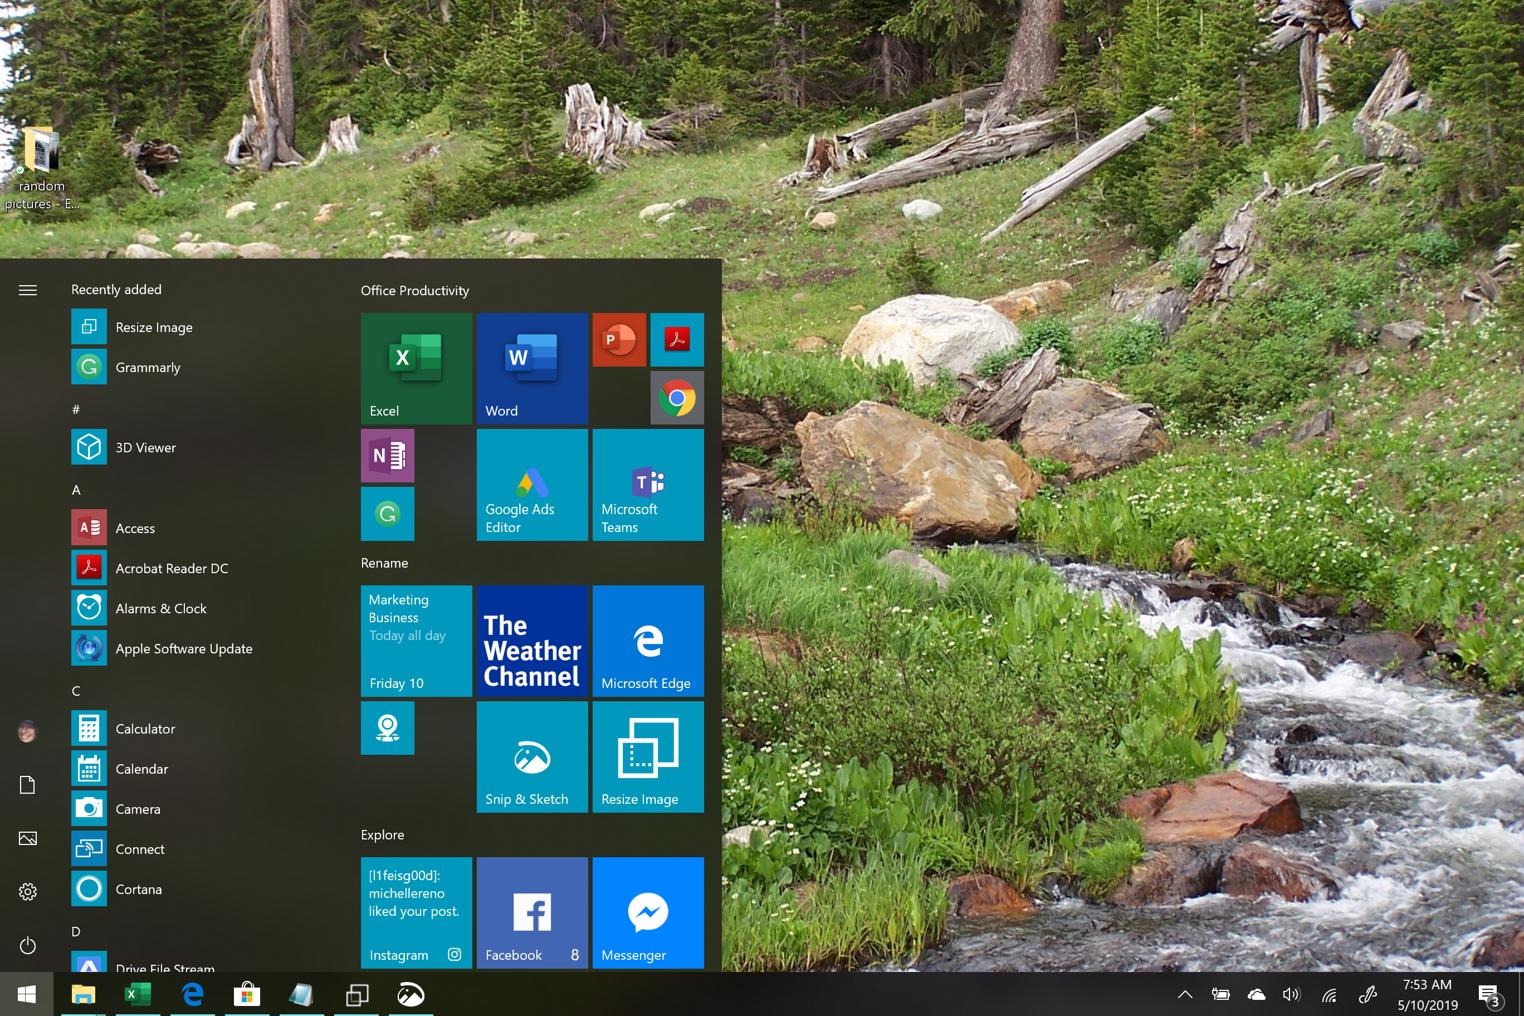The height and width of the screenshot is (1016, 1524).
Task: Open Apple Software Update
Action: pyautogui.click(x=200, y=648)
